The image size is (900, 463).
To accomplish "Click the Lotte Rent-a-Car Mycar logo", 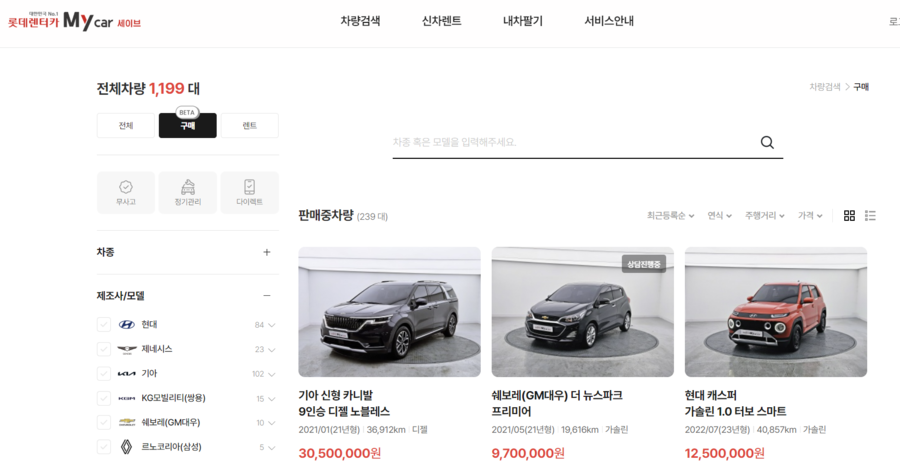I will 75,22.
